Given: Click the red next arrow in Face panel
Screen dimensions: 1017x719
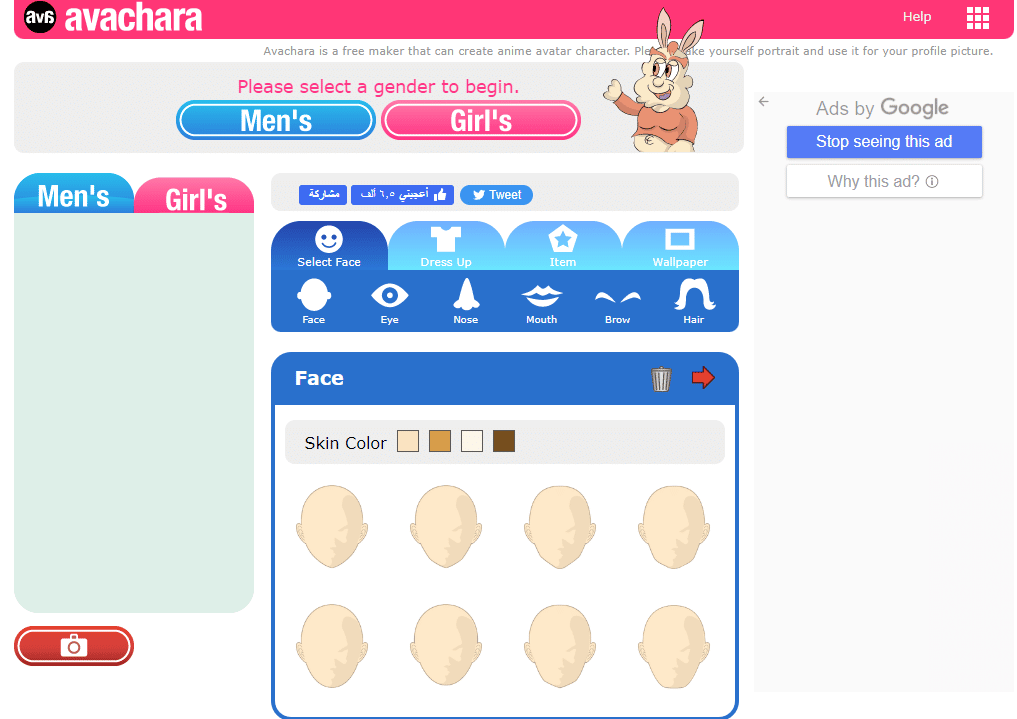Looking at the screenshot, I should coord(703,377).
